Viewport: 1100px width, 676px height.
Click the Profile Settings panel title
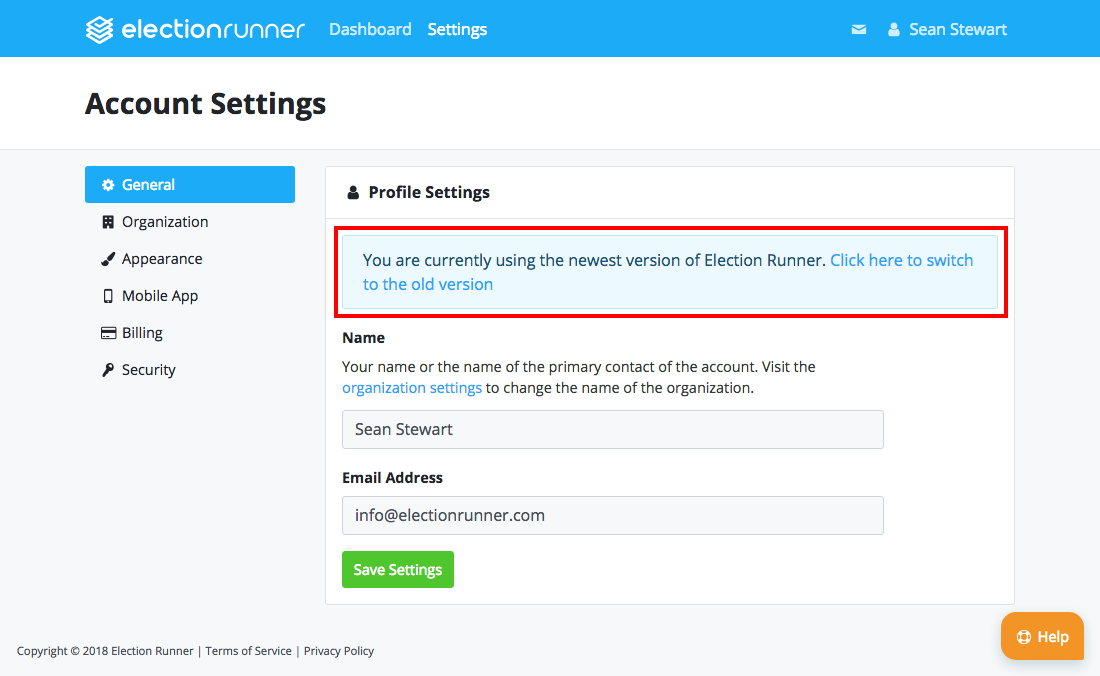tap(429, 192)
